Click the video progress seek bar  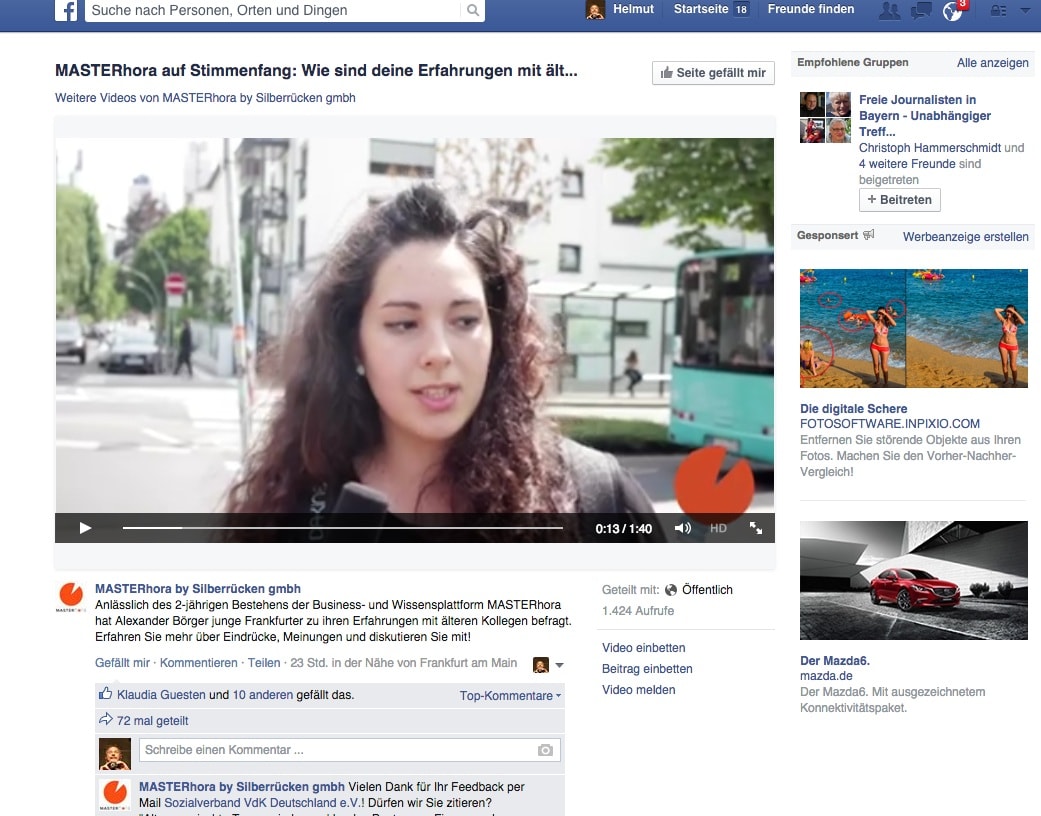[x=342, y=528]
